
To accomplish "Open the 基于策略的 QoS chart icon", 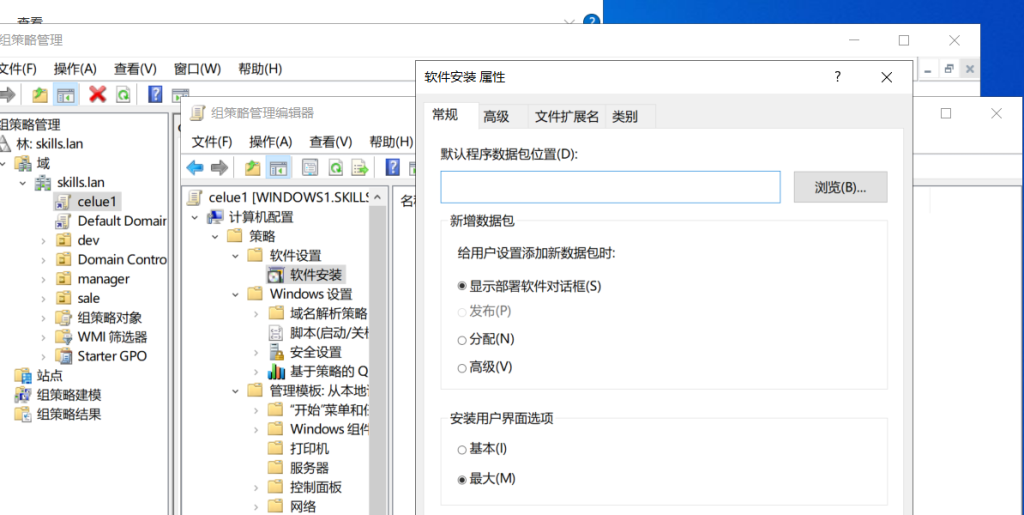I will (276, 371).
